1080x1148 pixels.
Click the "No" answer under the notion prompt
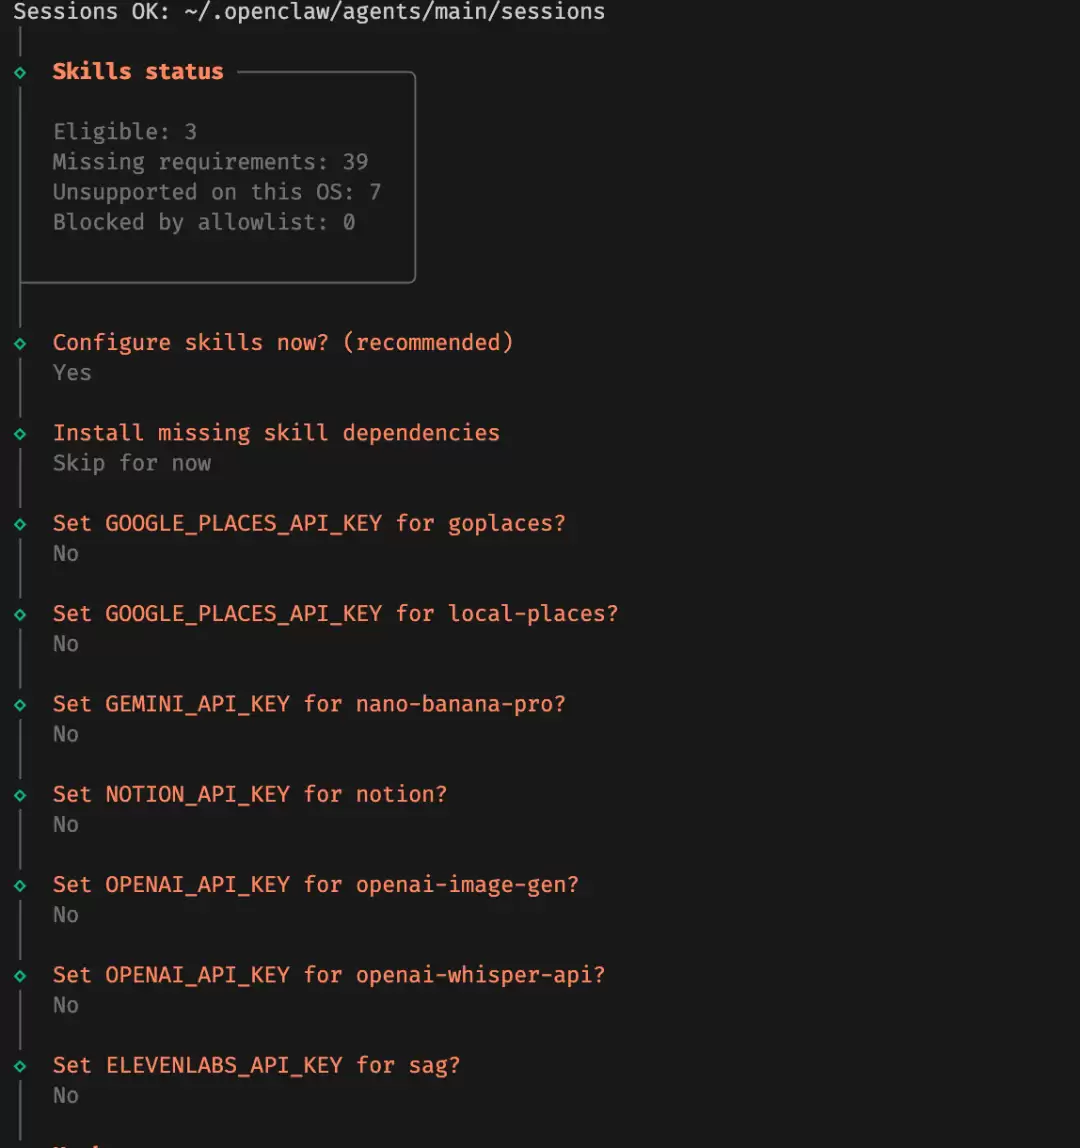66,824
